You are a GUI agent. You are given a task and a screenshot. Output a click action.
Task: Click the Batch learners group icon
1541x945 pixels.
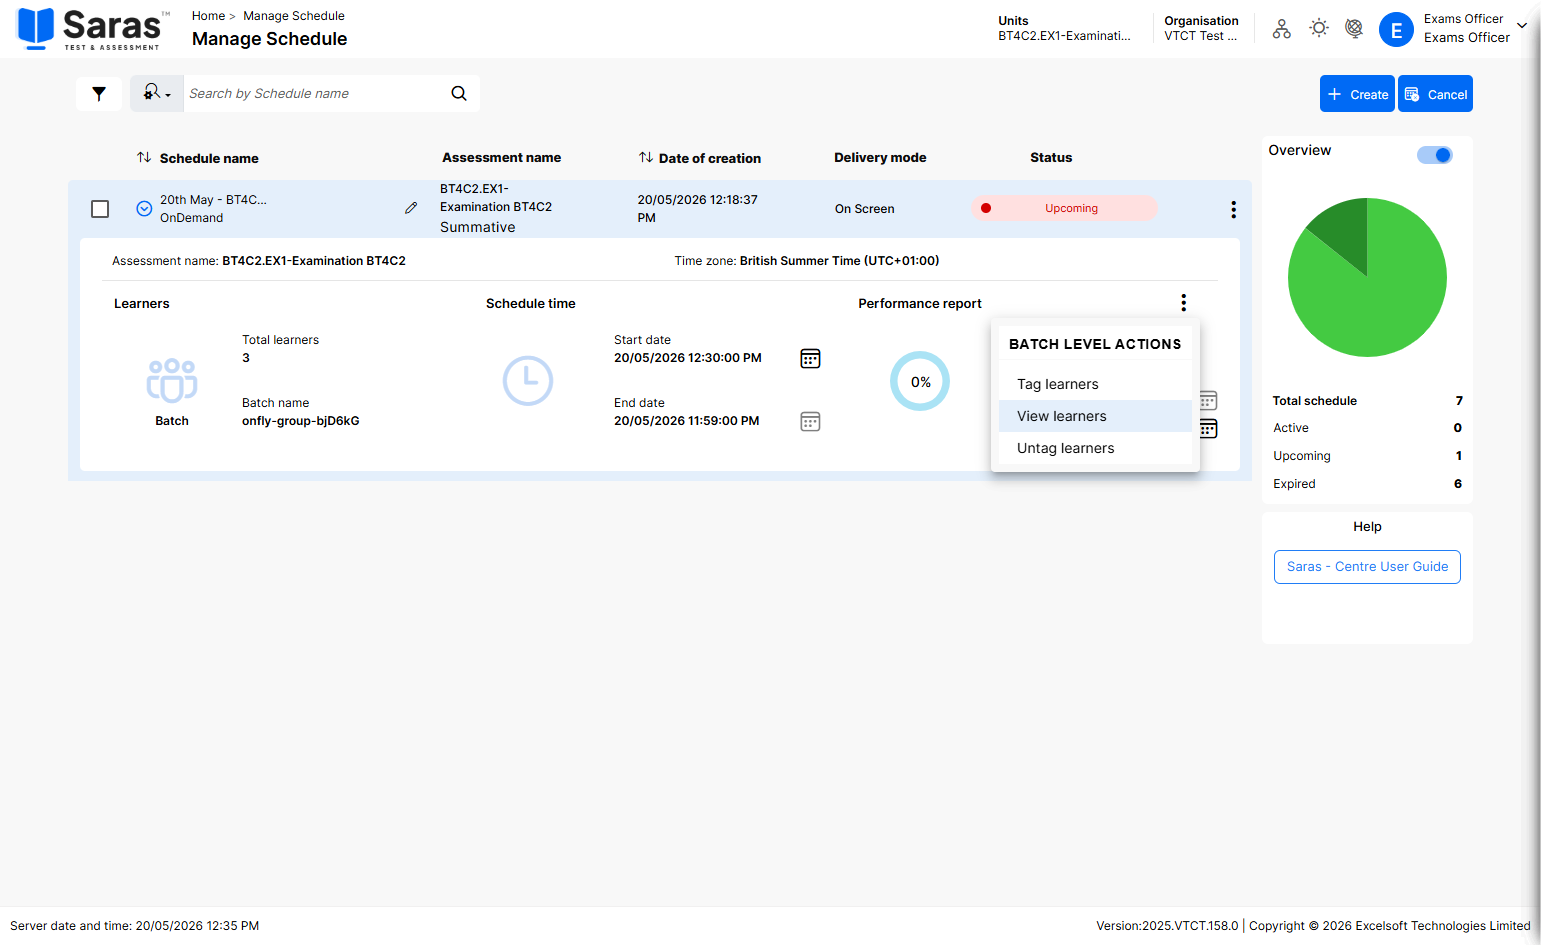pos(172,380)
